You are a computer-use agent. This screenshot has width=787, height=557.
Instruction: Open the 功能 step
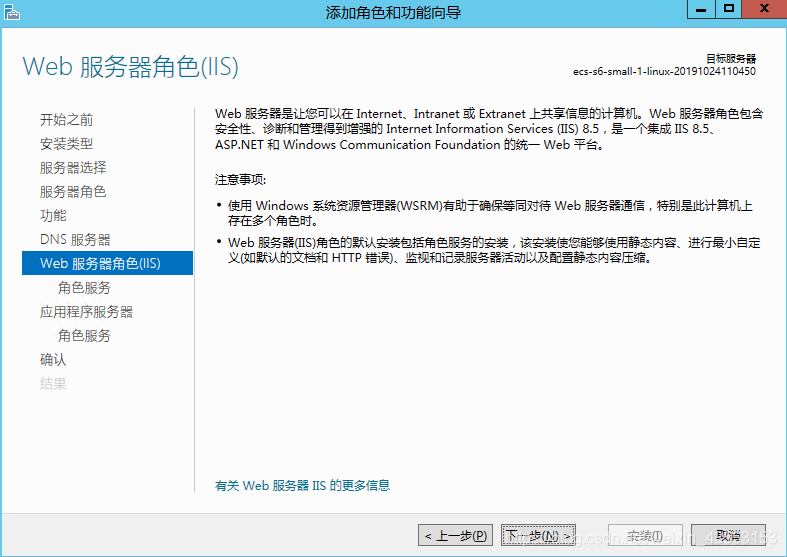53,216
